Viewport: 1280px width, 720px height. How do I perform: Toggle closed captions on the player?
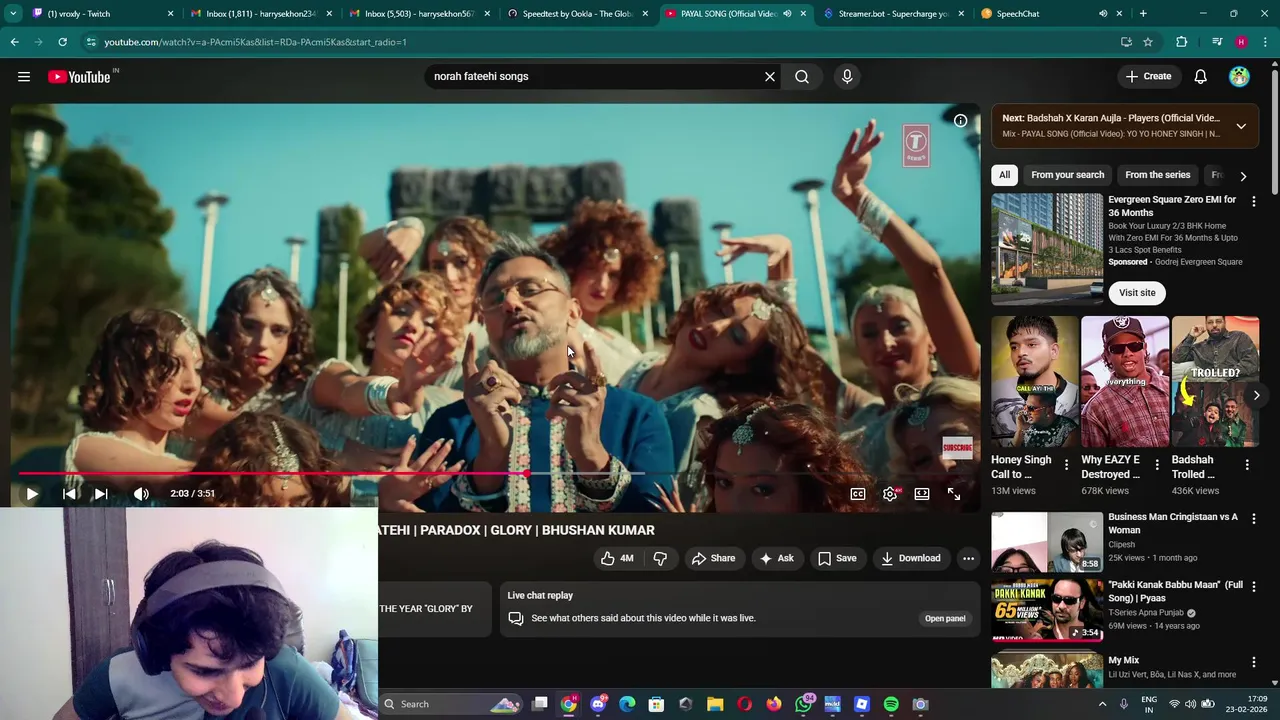858,493
